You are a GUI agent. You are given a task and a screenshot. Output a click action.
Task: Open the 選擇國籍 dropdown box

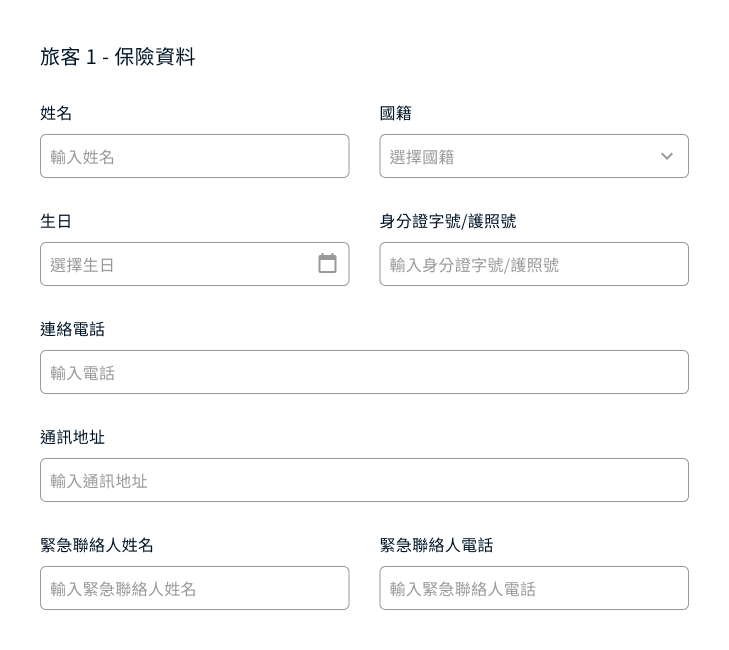coord(534,156)
